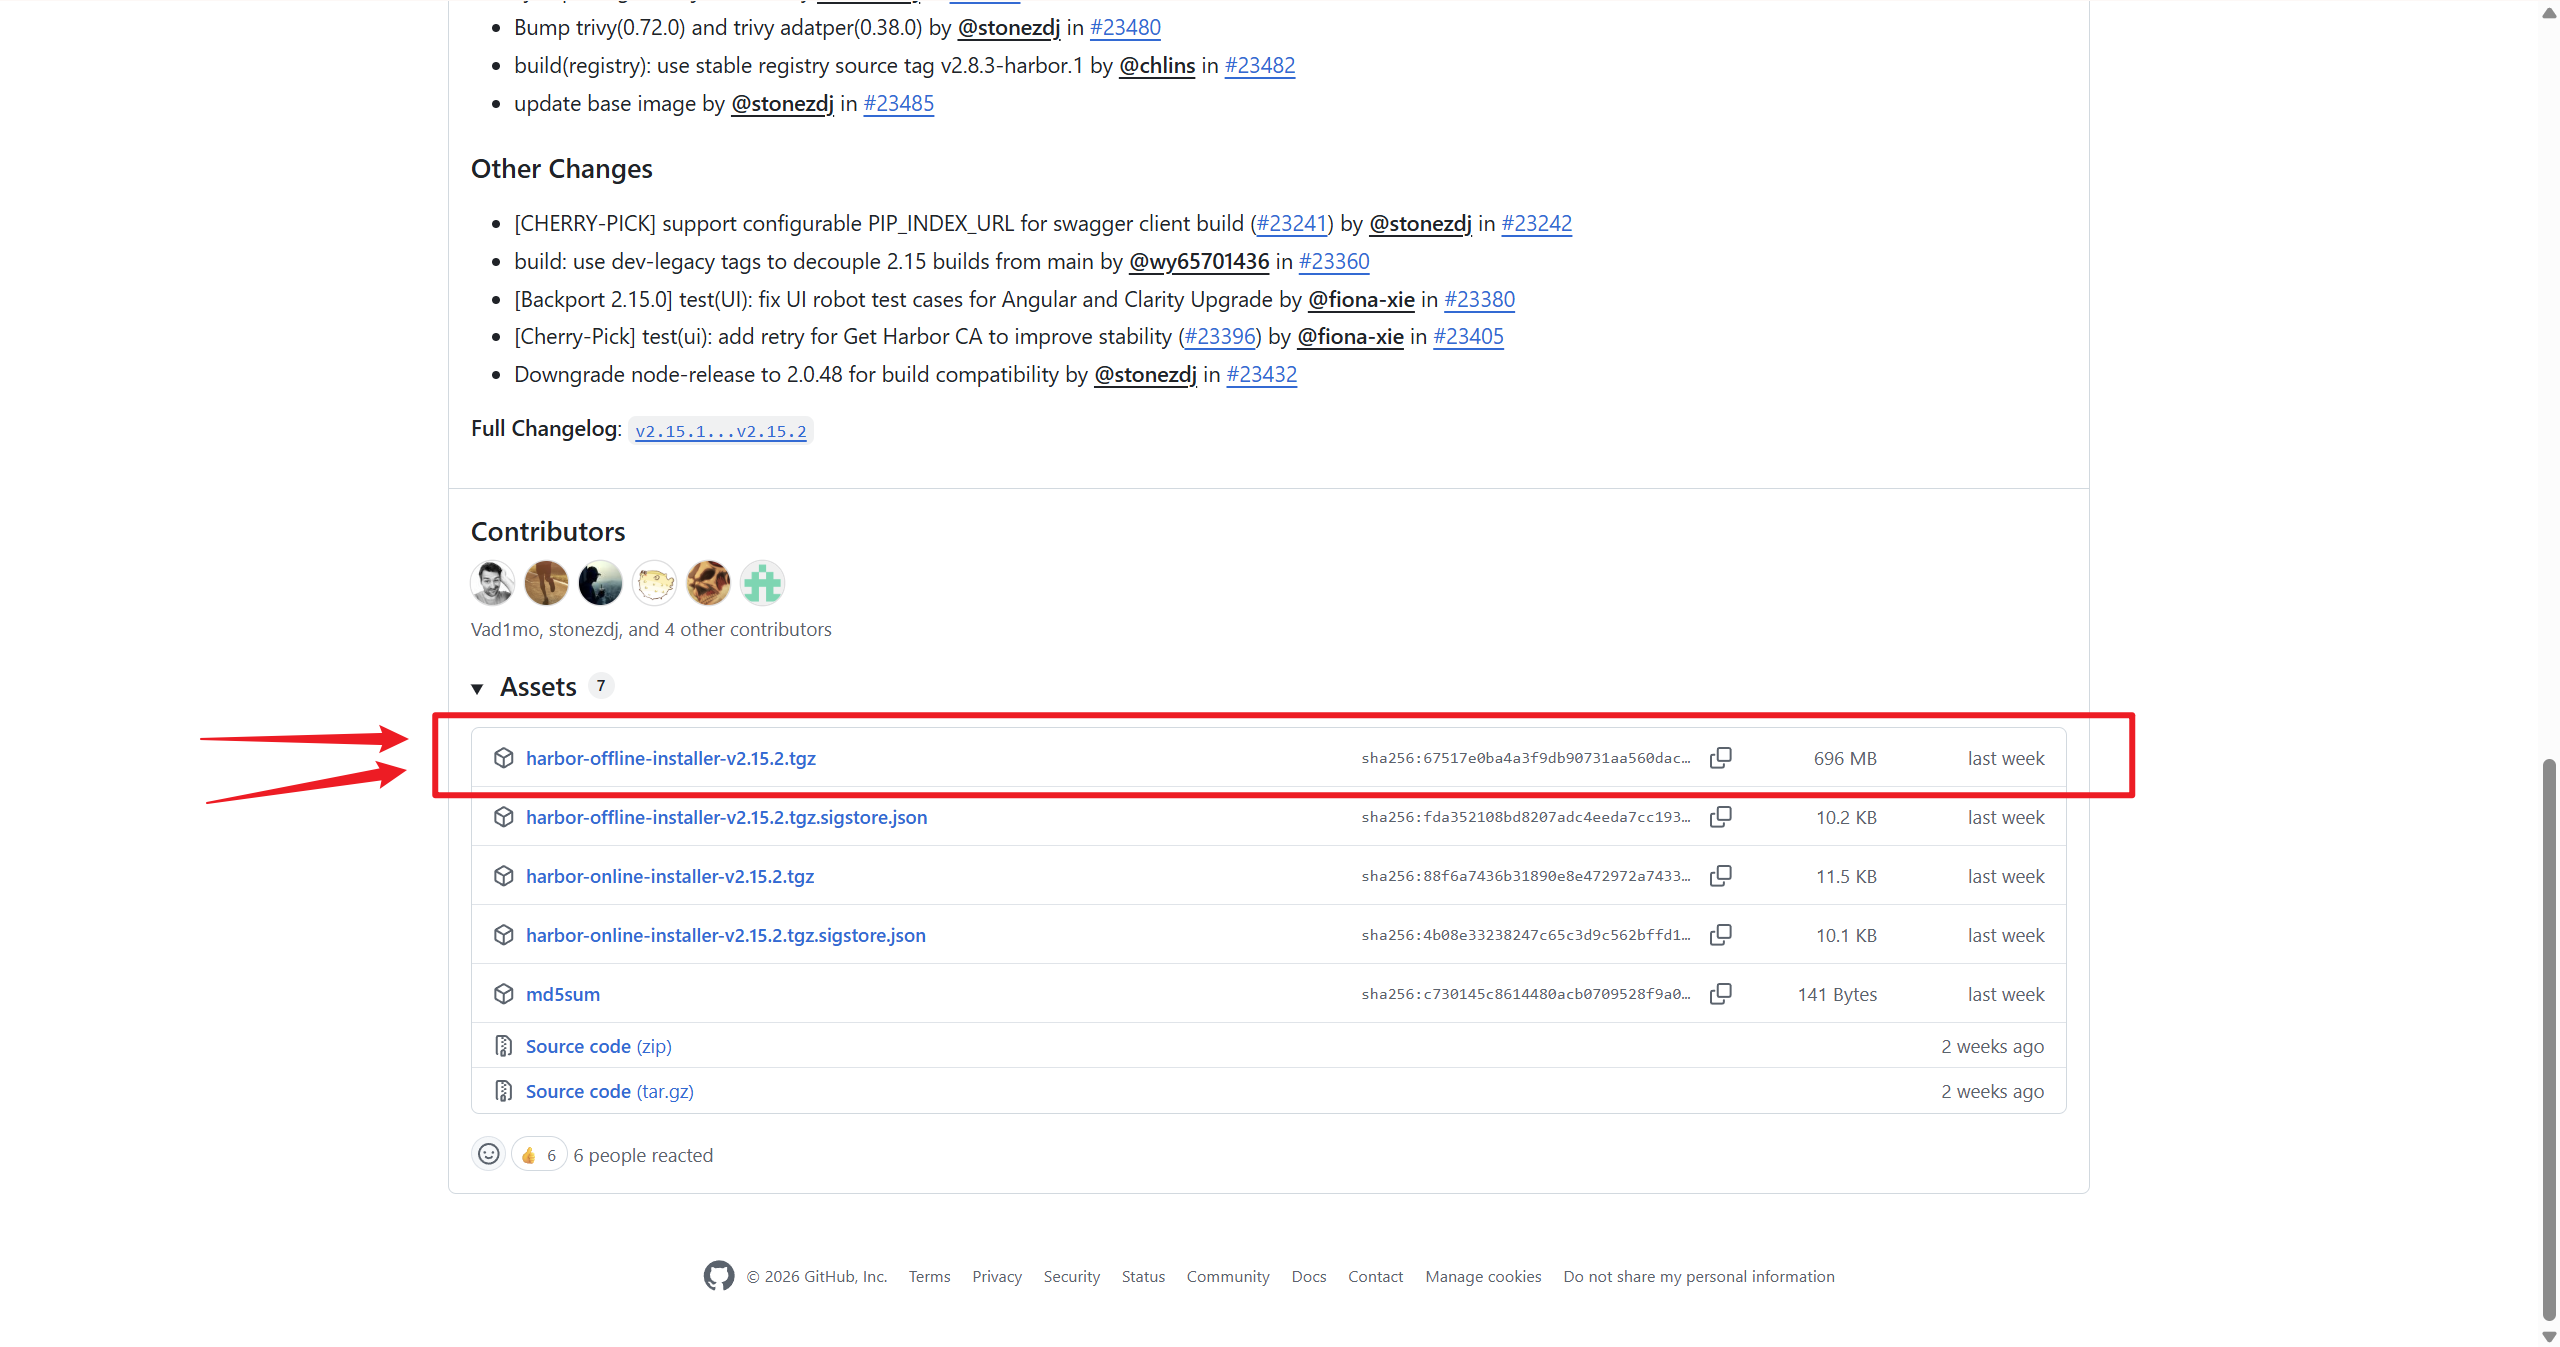Viewport: 2560px width, 1347px height.
Task: Click the page vertical scrollbar thumb
Action: click(x=2549, y=1040)
